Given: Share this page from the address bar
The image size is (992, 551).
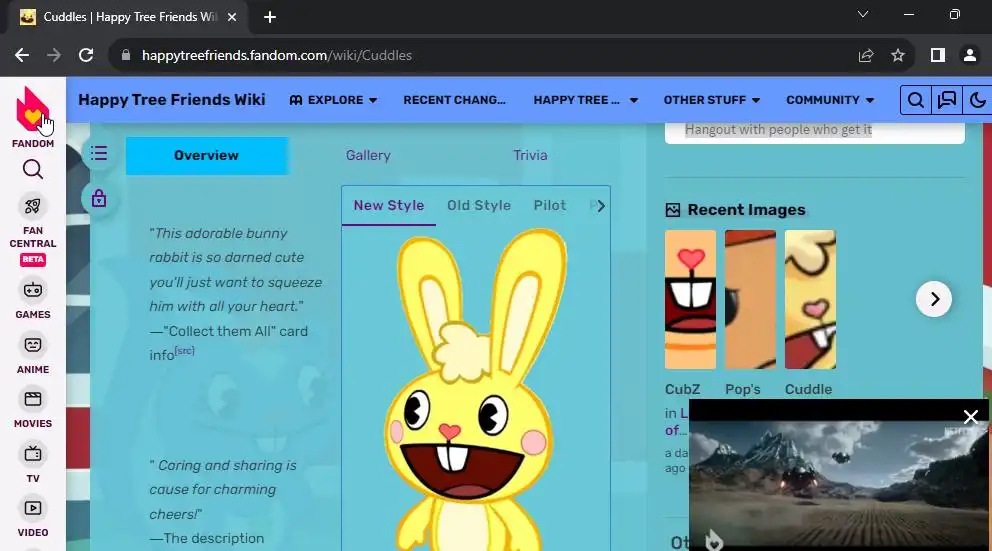Looking at the screenshot, I should [865, 56].
